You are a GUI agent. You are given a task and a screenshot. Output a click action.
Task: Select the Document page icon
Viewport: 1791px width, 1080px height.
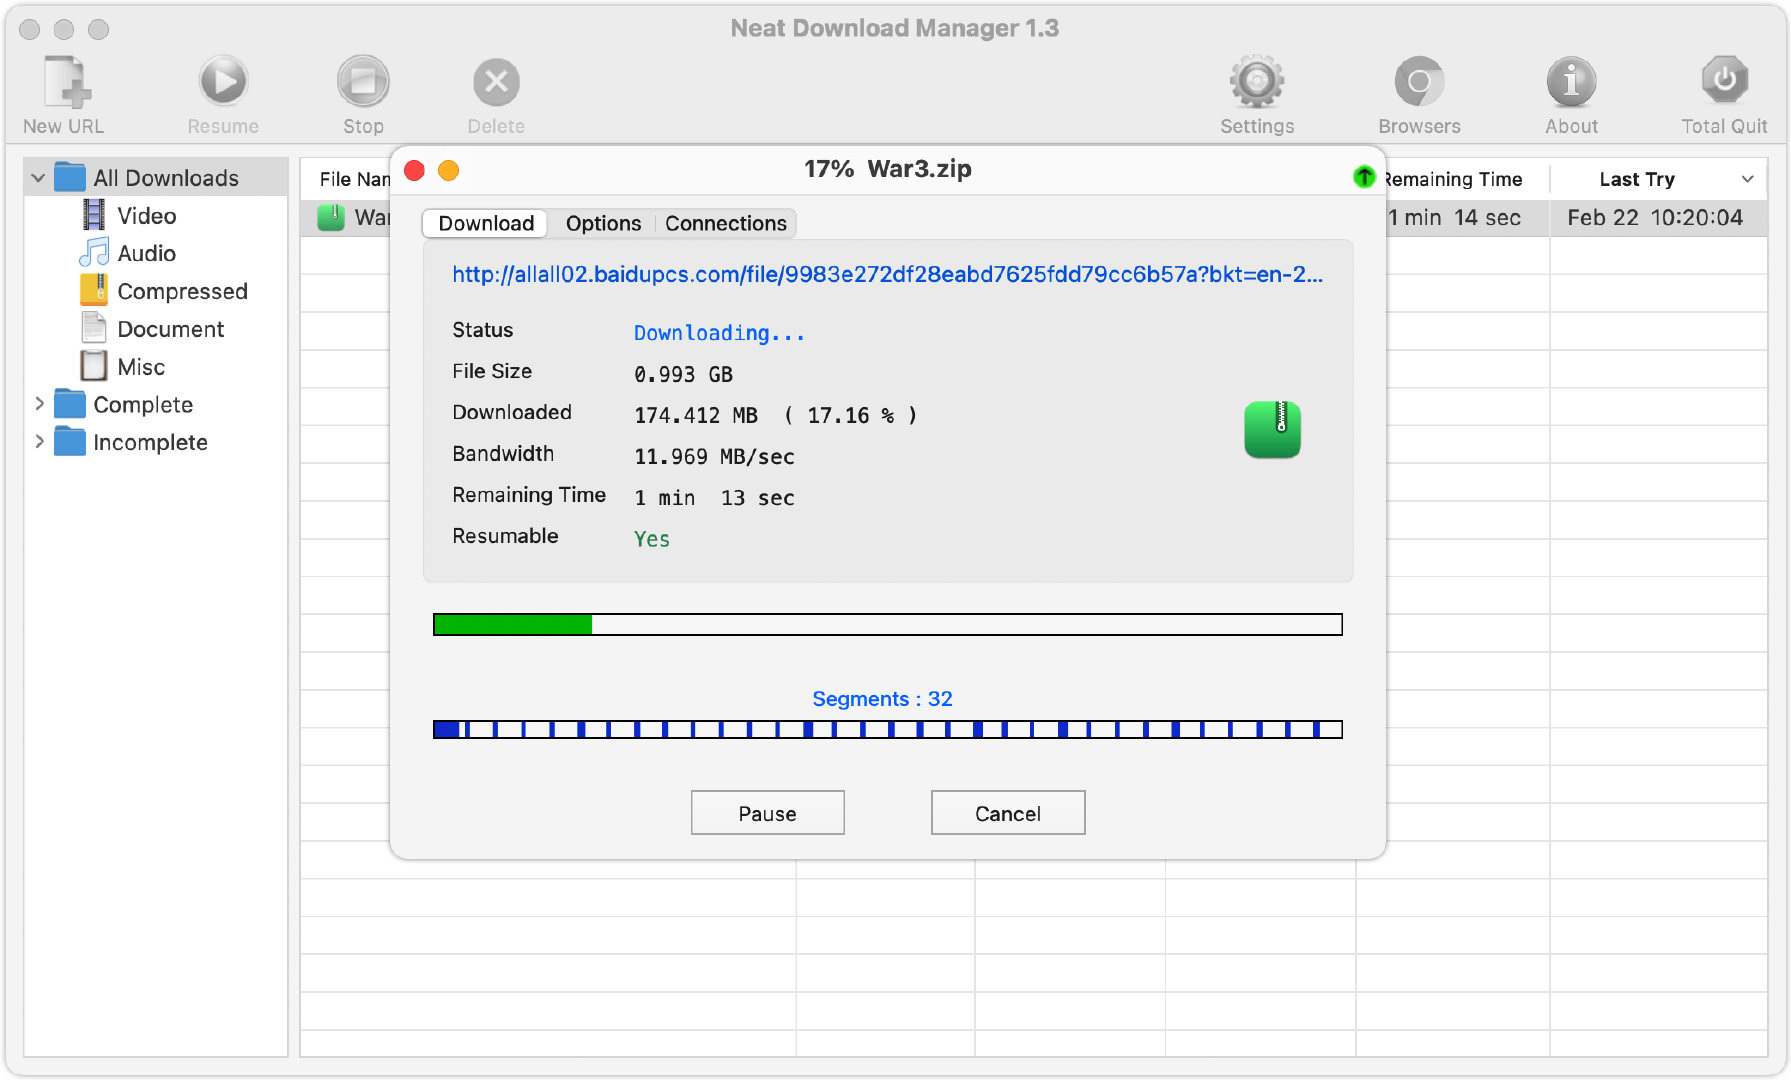pyautogui.click(x=94, y=328)
